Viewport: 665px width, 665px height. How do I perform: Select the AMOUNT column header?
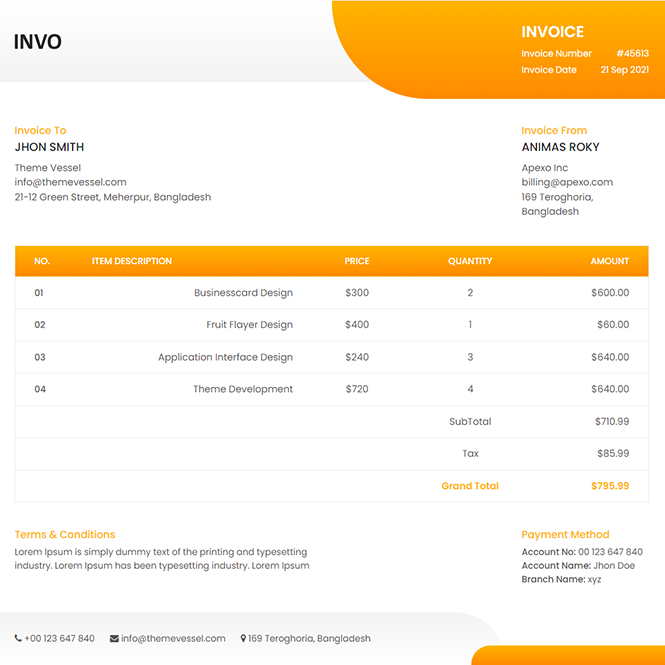pos(609,261)
